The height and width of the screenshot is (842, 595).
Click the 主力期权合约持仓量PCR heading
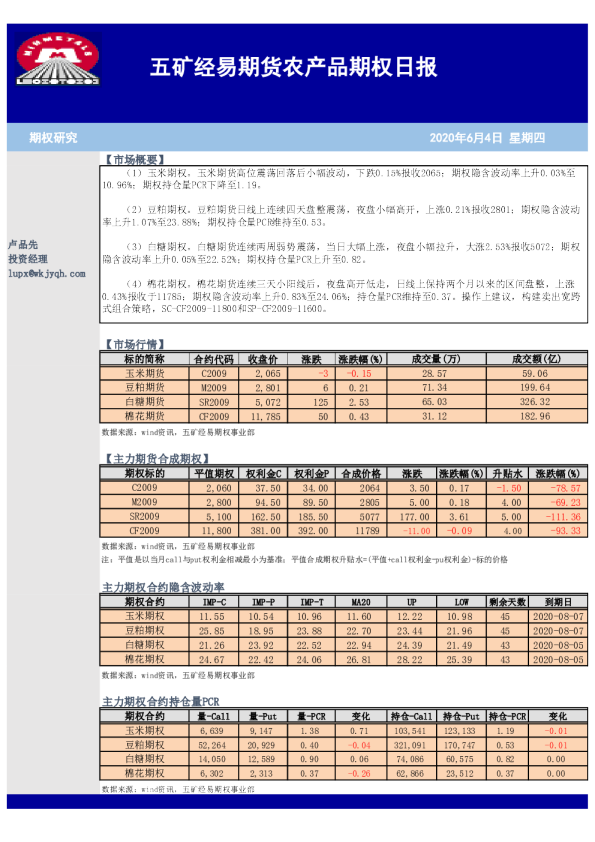tap(161, 701)
